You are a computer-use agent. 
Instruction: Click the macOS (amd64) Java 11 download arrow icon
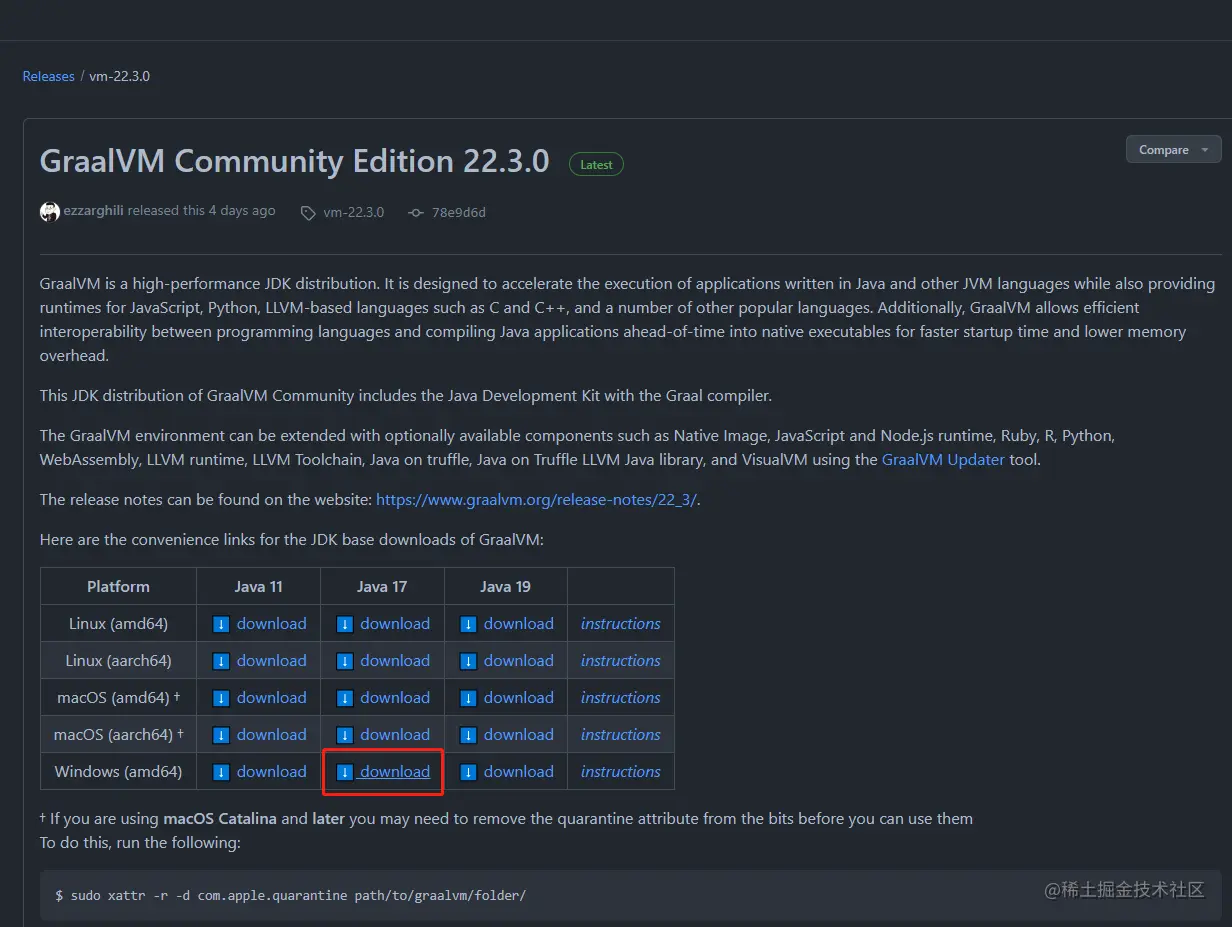[x=222, y=698]
